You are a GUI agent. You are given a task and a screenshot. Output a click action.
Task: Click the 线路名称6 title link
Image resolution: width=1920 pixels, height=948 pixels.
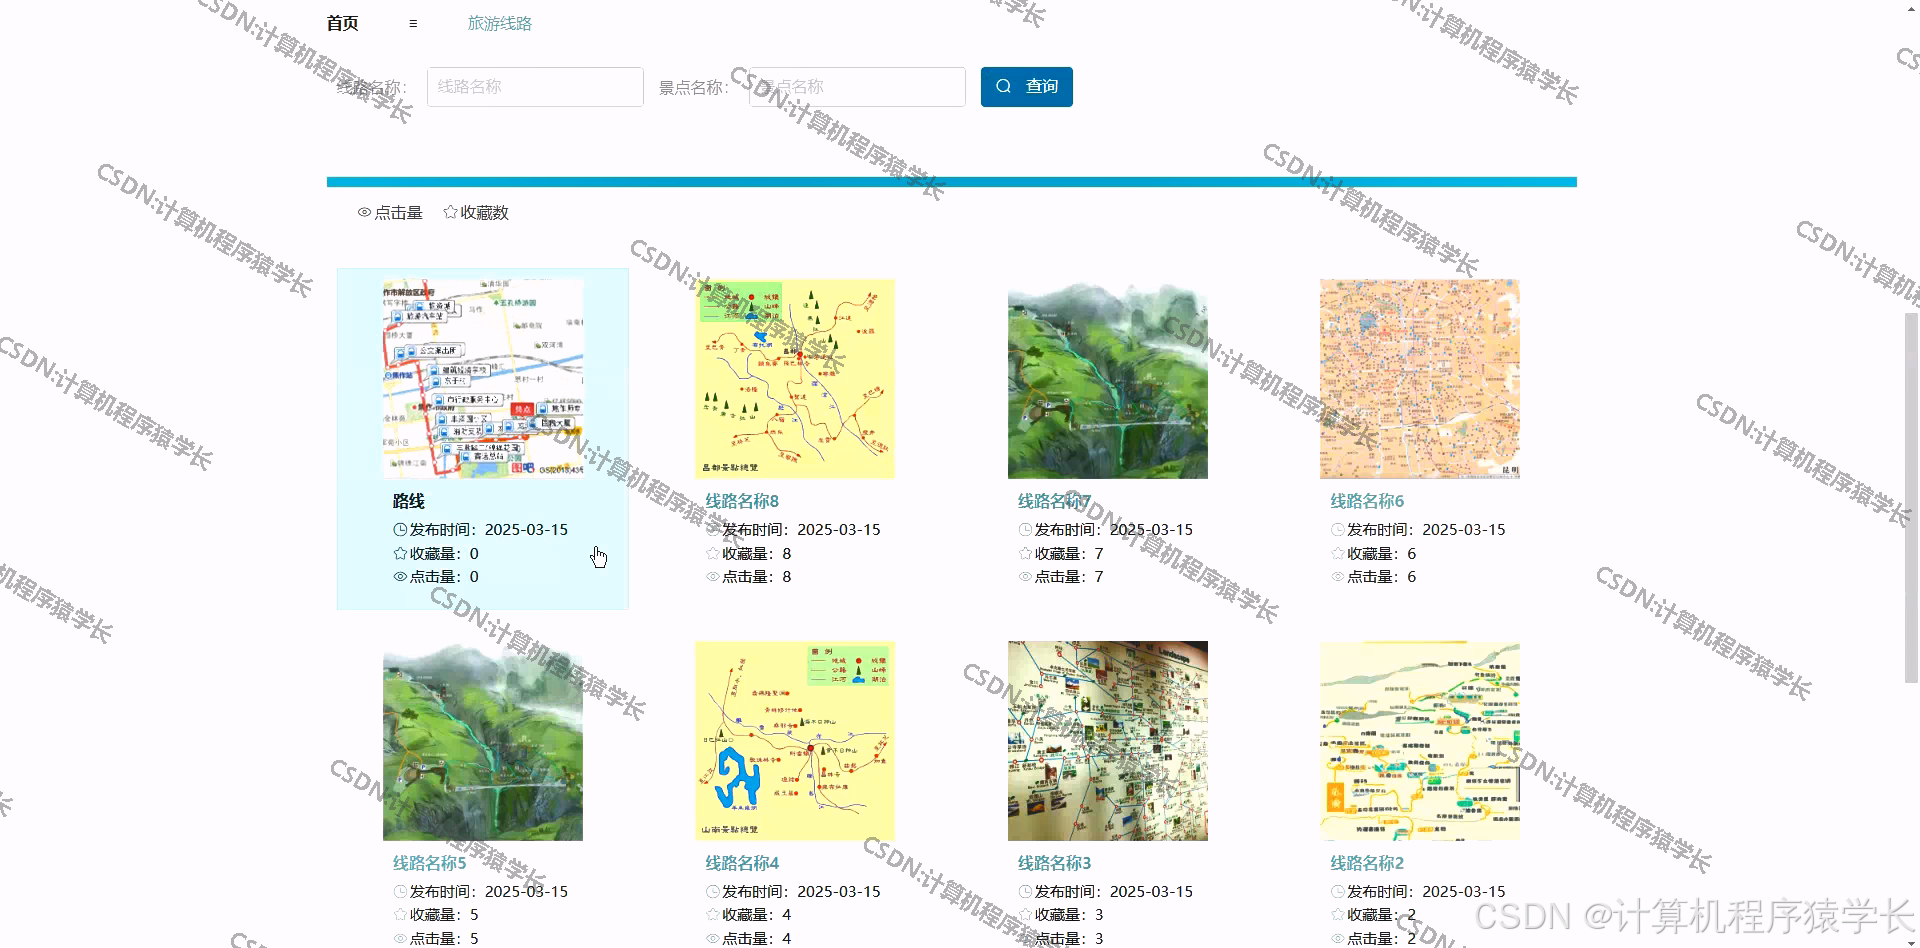tap(1367, 501)
